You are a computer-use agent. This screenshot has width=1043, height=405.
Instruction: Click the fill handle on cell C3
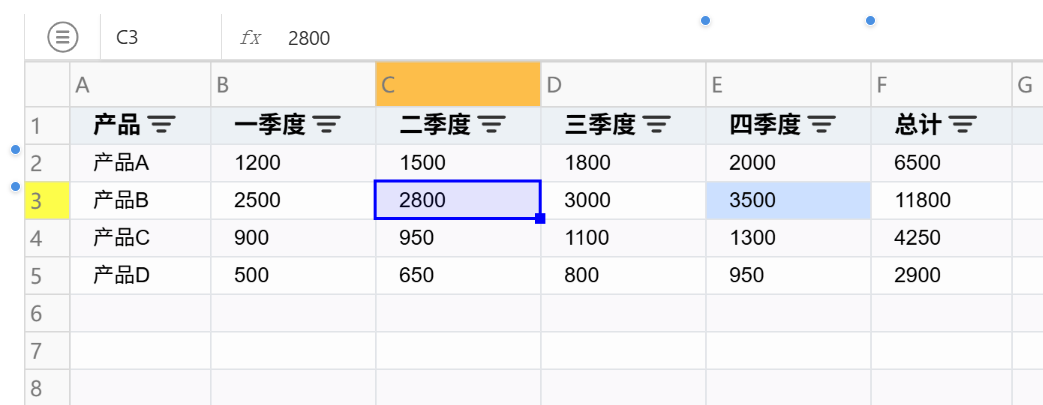coord(540,218)
